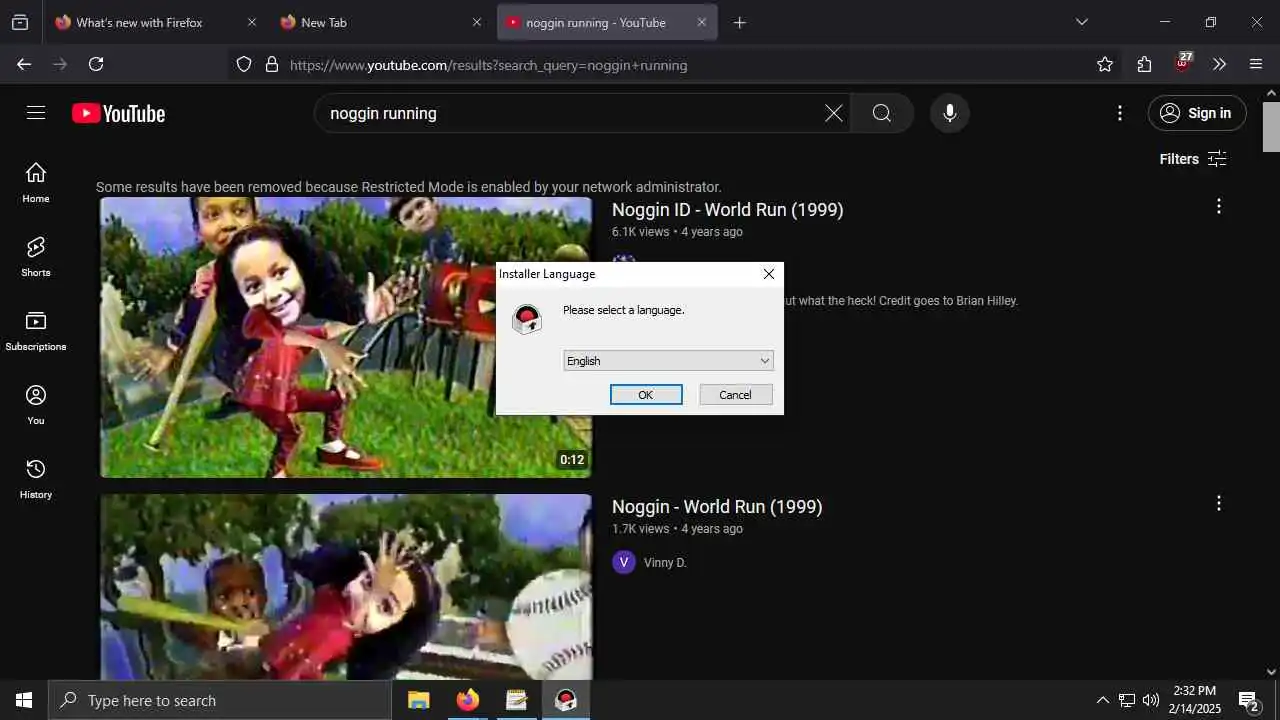Open tracking protection shield icon
The height and width of the screenshot is (720, 1280).
coord(244,64)
